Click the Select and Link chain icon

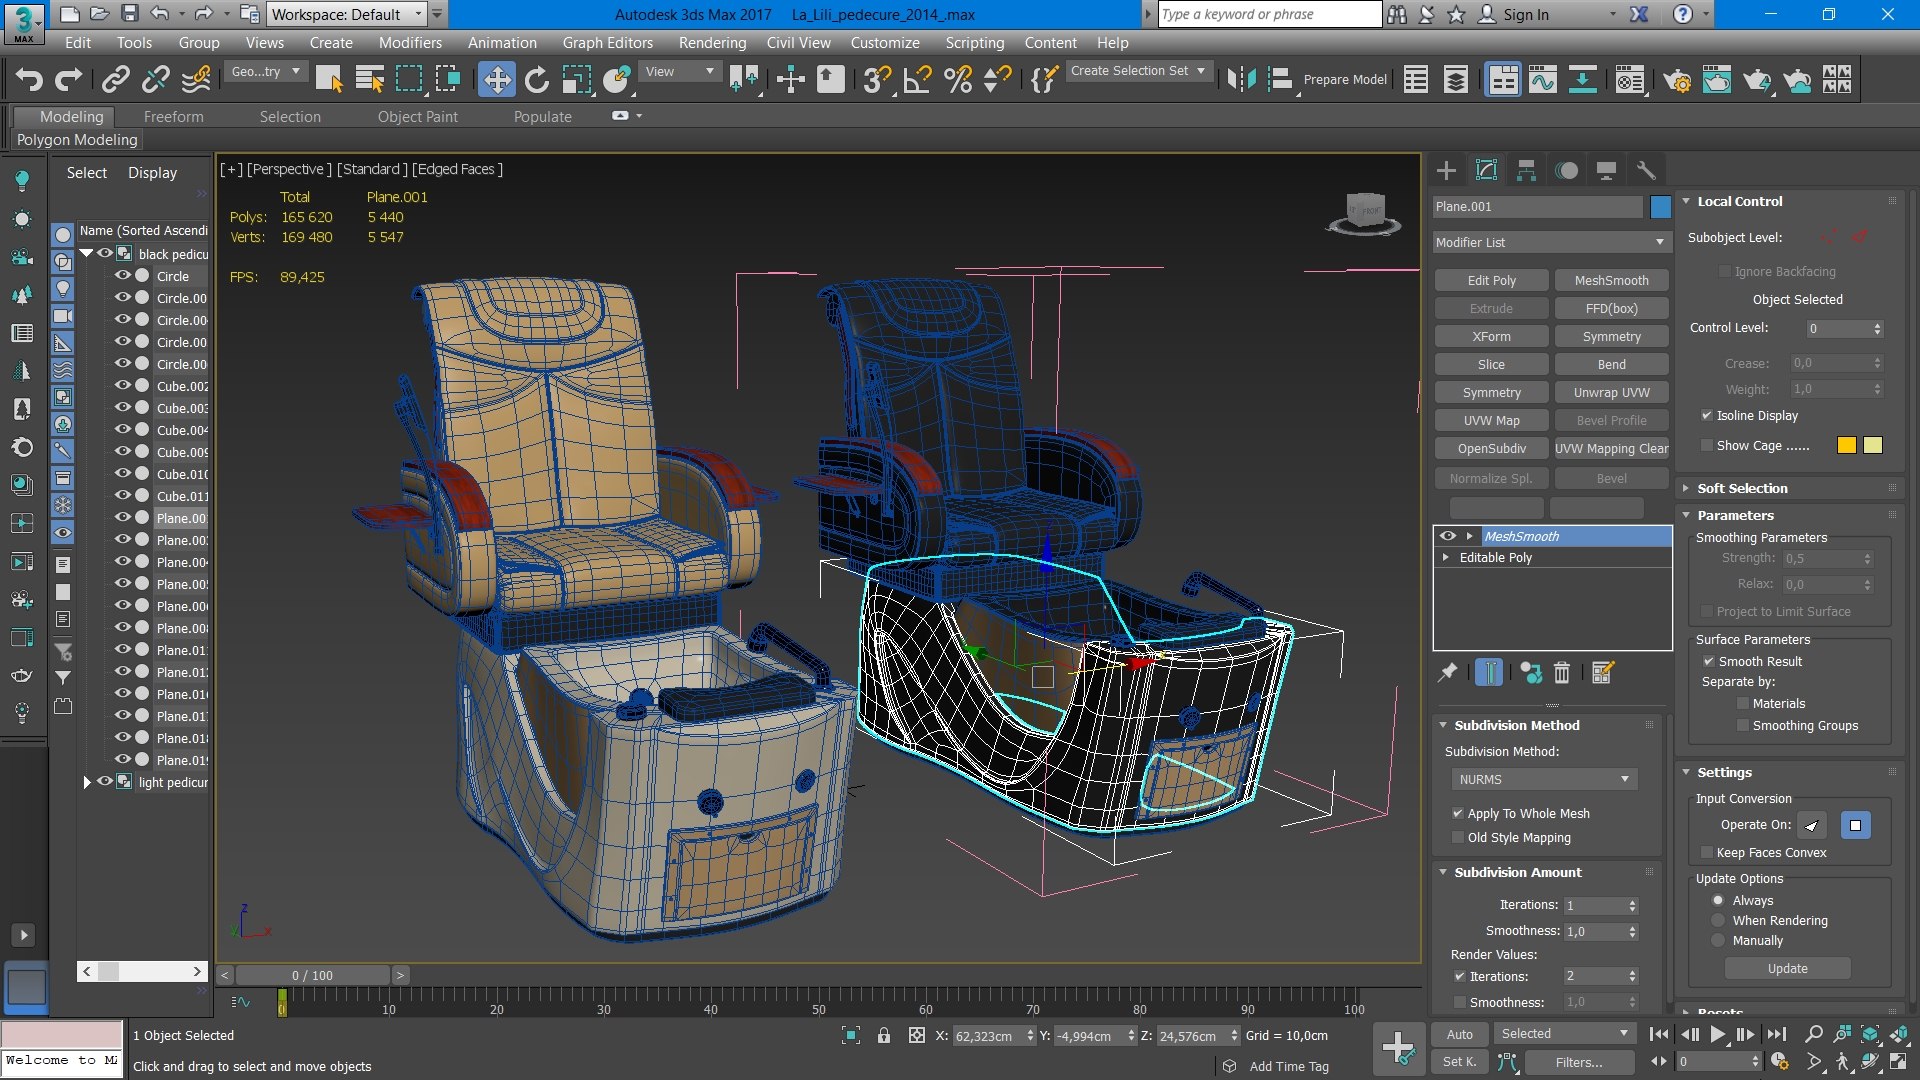(x=116, y=79)
